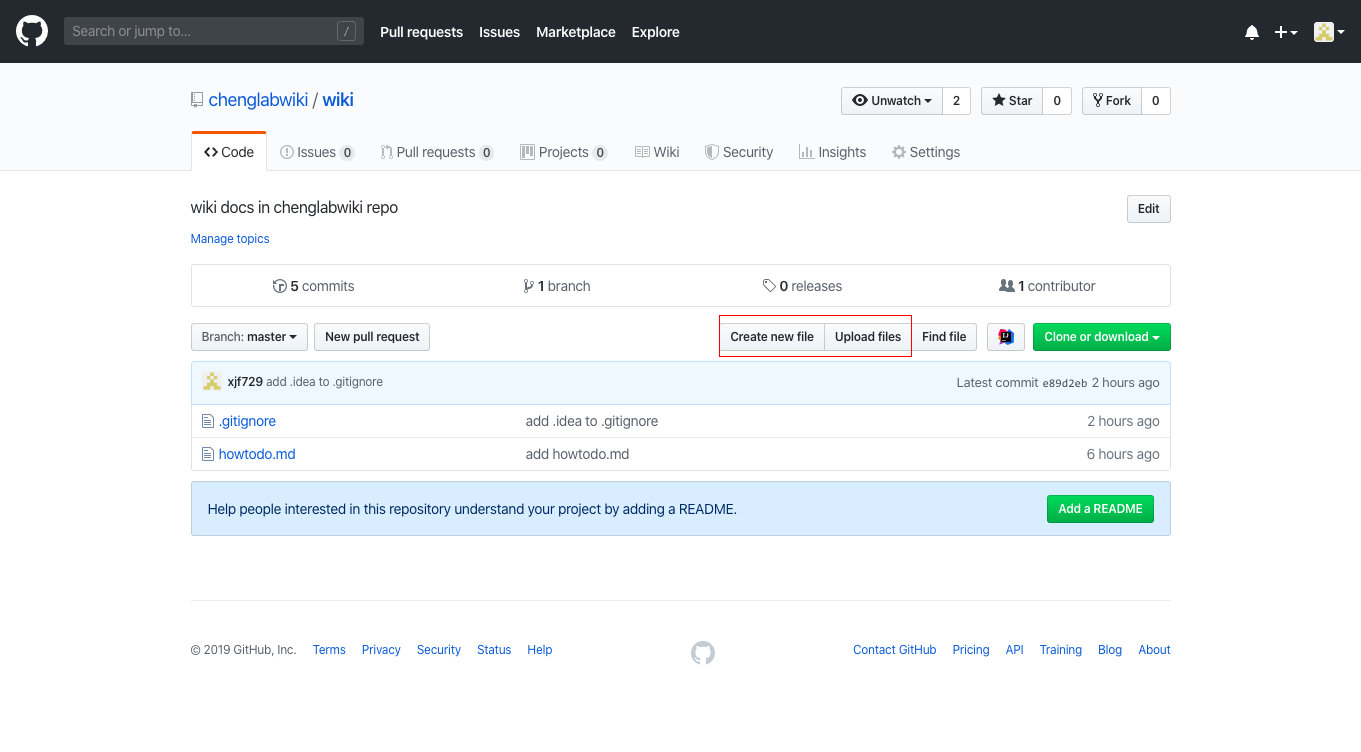
Task: Open the Unwatch dropdown
Action: click(x=892, y=101)
